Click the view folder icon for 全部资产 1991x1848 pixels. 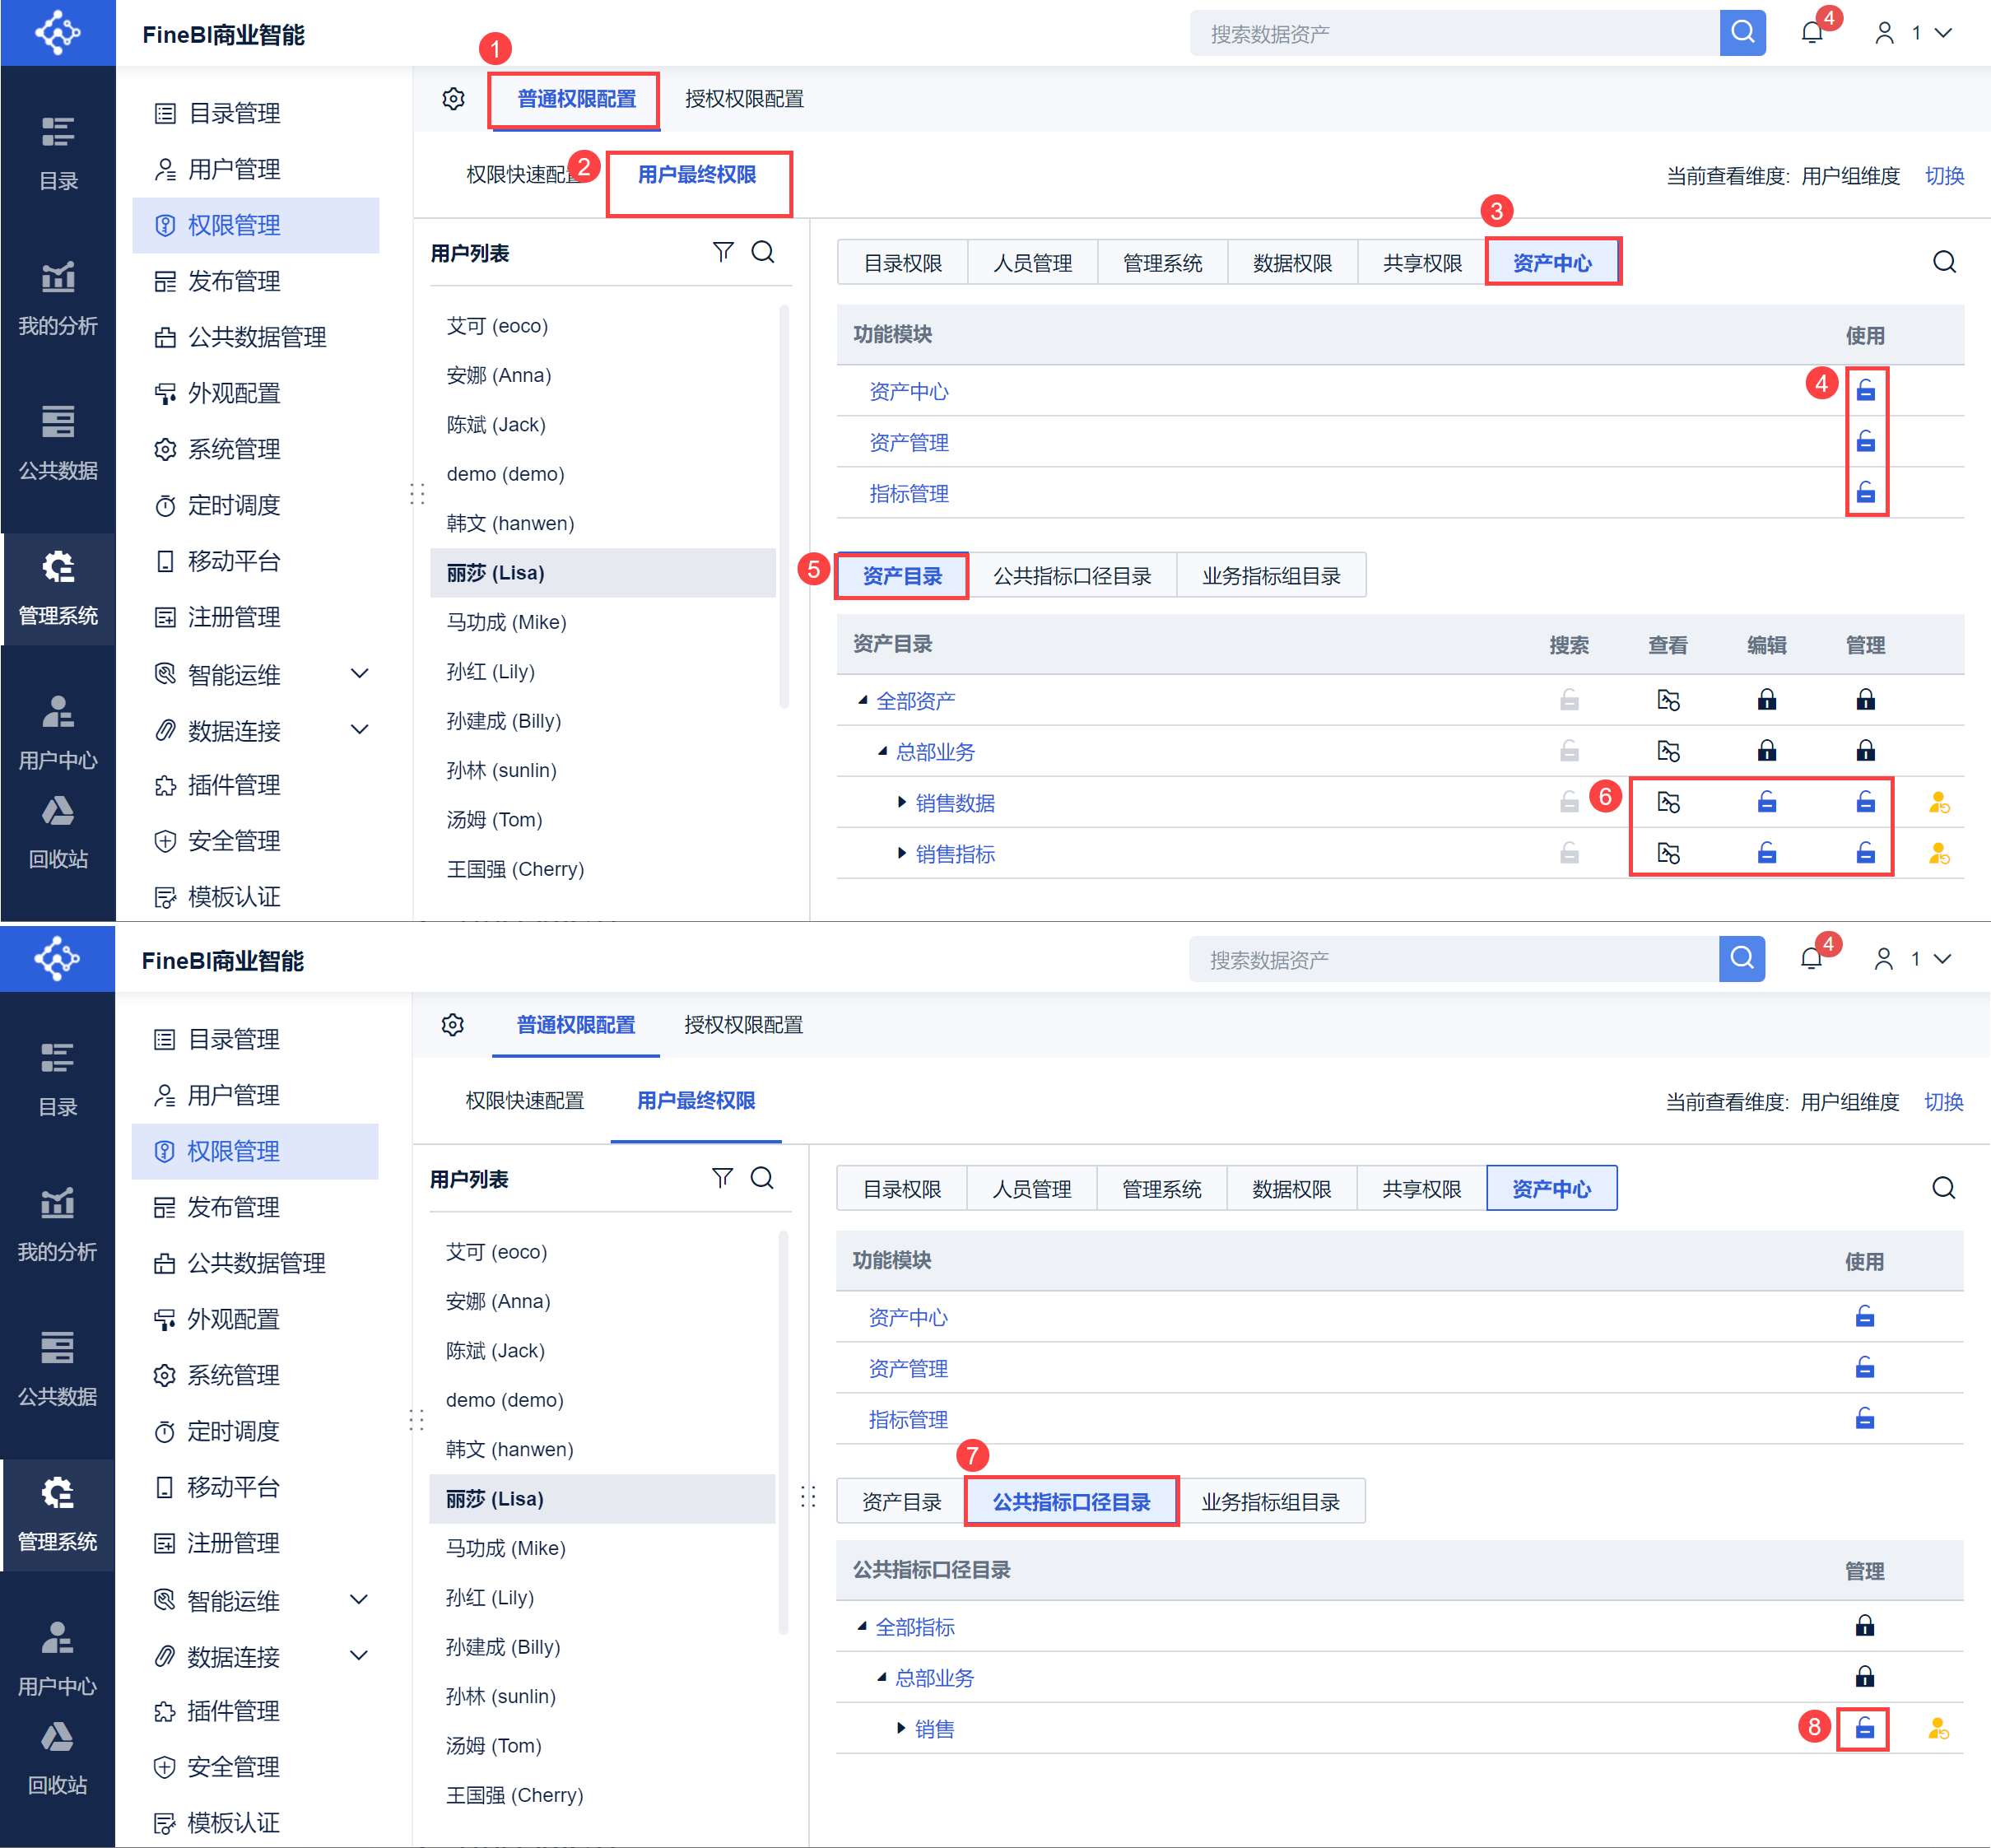(x=1668, y=700)
